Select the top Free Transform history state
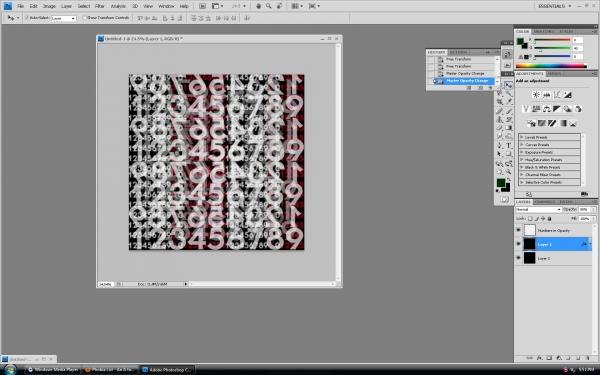The image size is (600, 375). click(x=461, y=59)
